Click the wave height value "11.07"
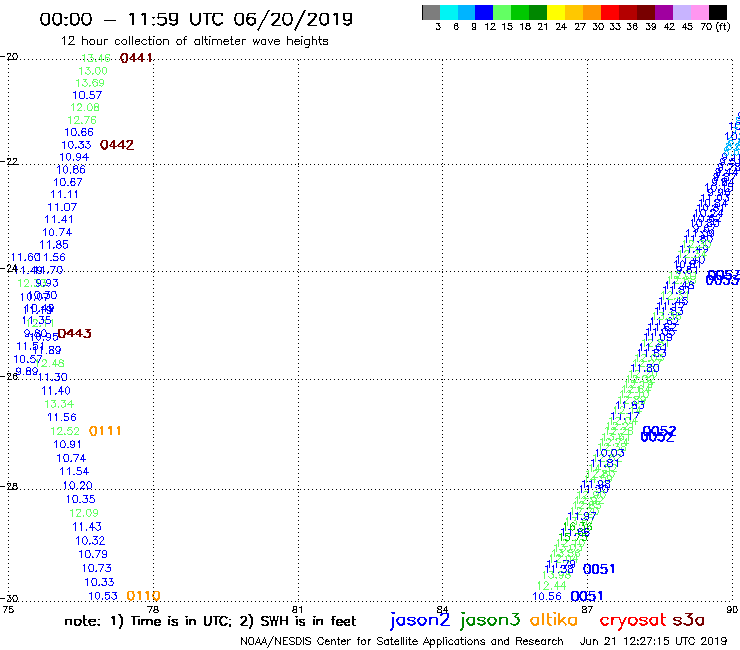 pos(62,207)
